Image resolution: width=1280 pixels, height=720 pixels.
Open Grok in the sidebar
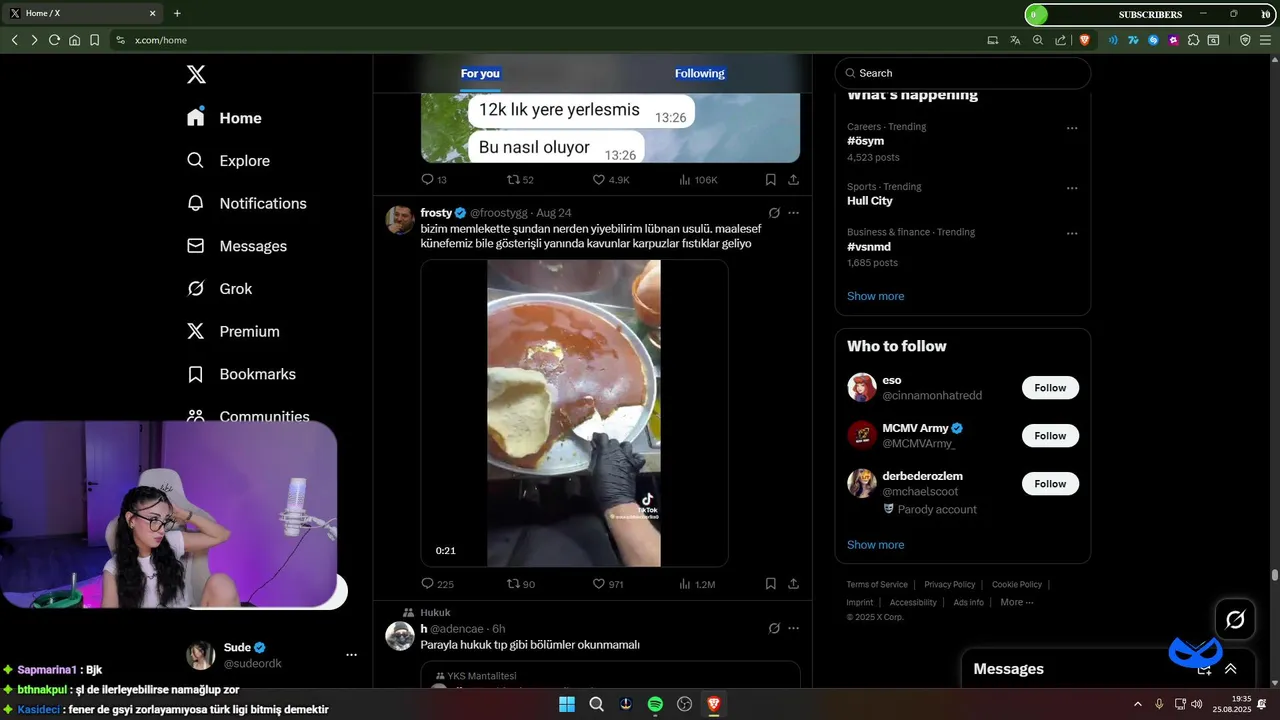220,289
